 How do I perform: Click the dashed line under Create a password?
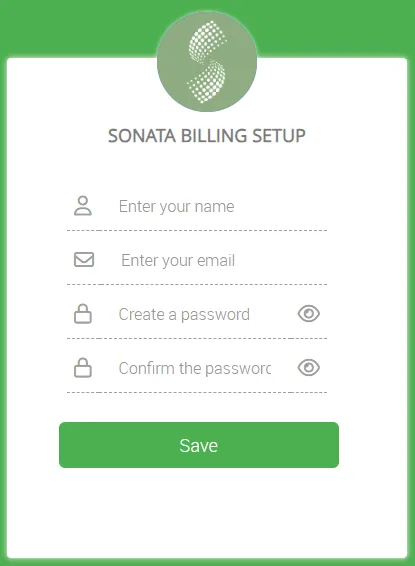tap(197, 339)
